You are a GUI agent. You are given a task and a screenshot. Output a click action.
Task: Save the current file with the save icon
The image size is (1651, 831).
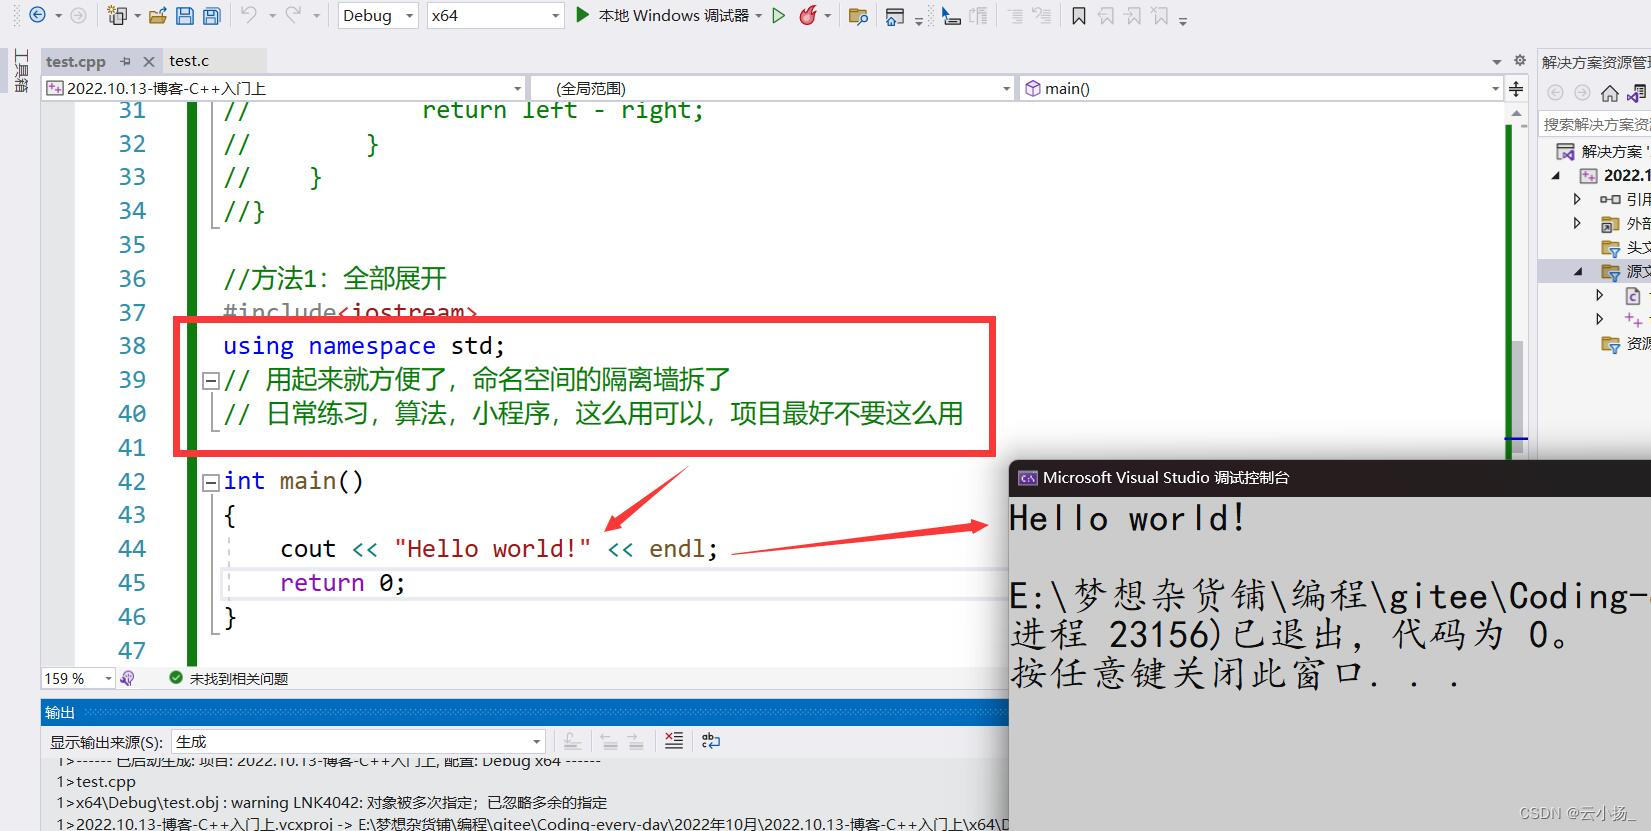pos(185,15)
